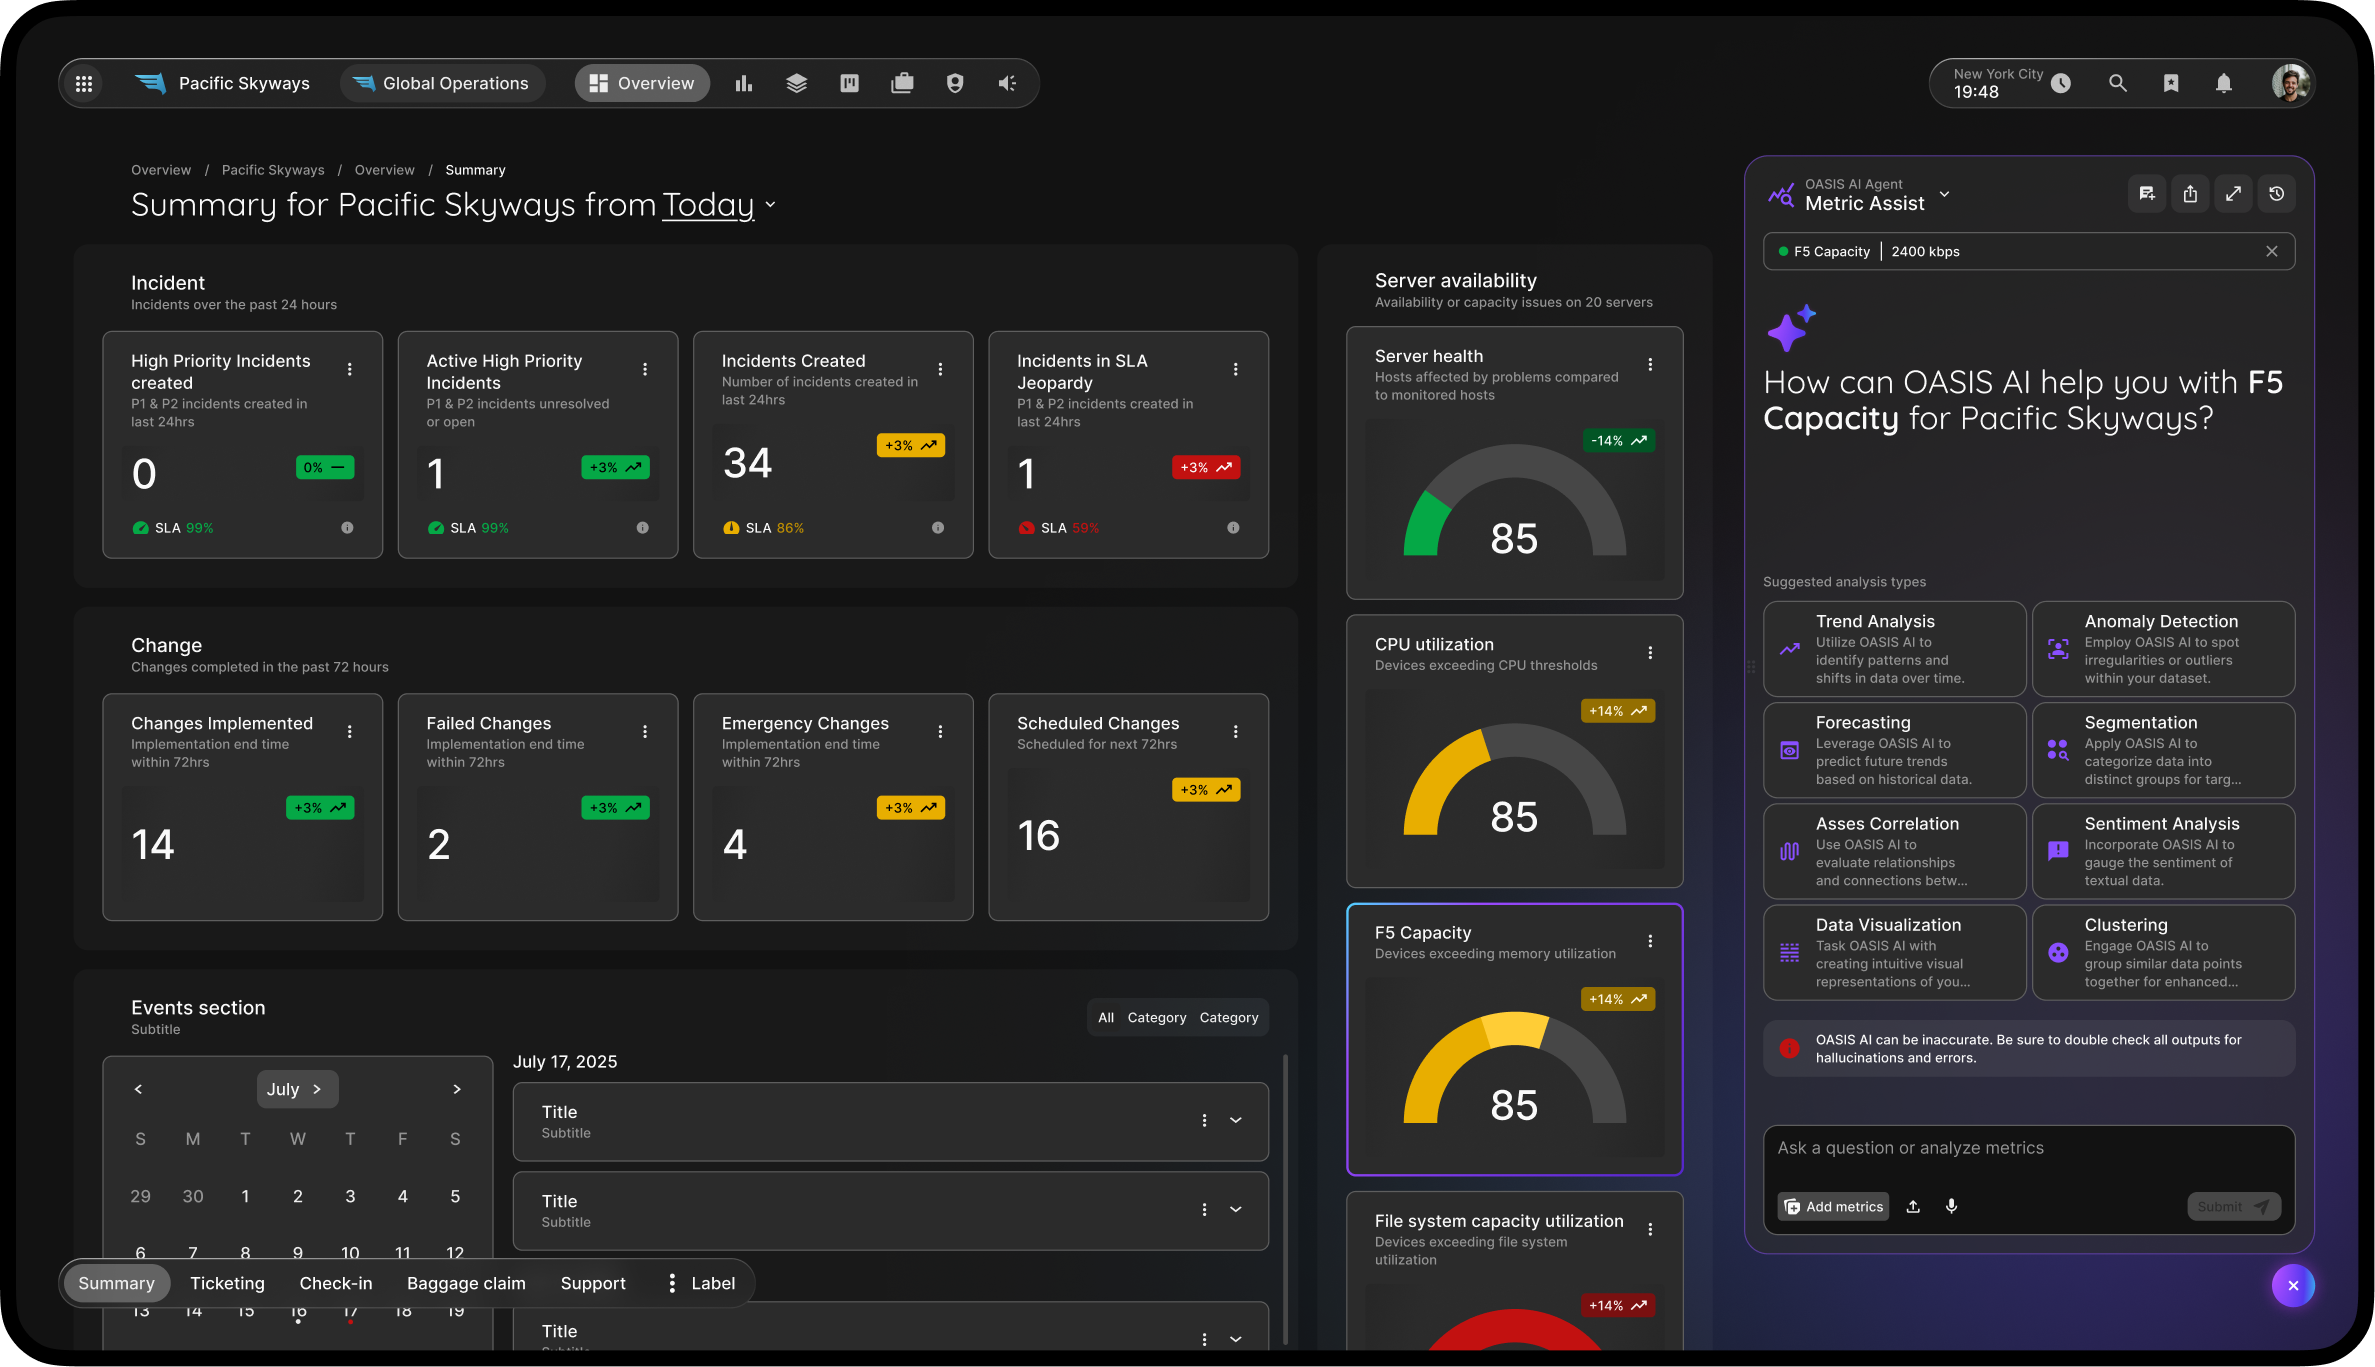The height and width of the screenshot is (1367, 2375).
Task: Click the Add metrics button
Action: pos(1833,1206)
